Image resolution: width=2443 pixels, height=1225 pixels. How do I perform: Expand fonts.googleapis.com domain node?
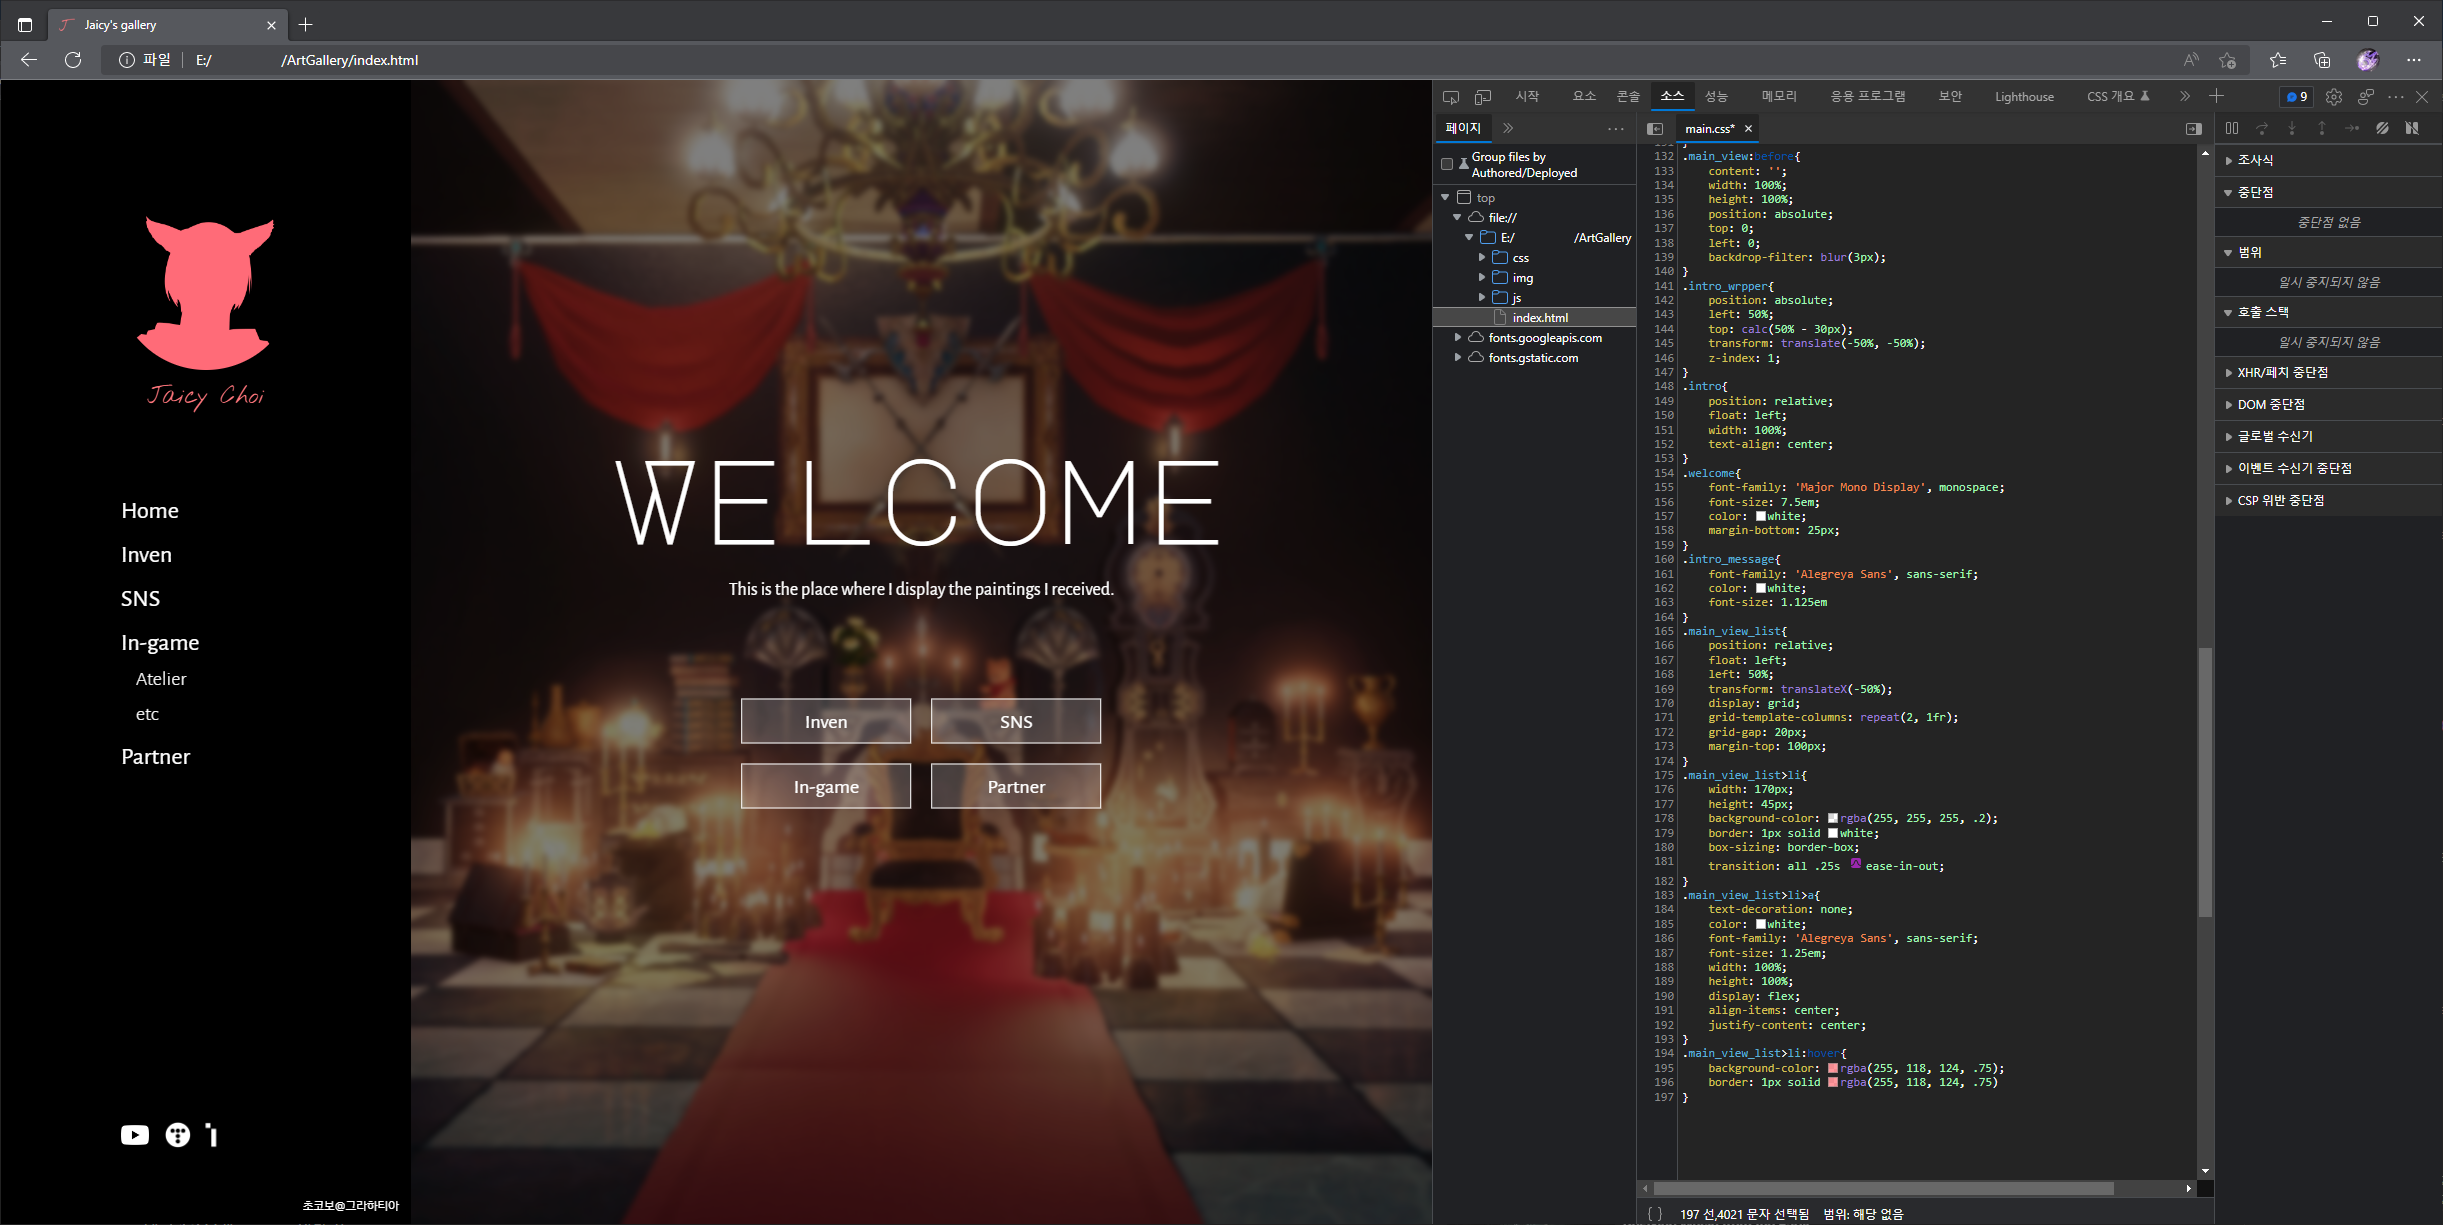[1458, 338]
